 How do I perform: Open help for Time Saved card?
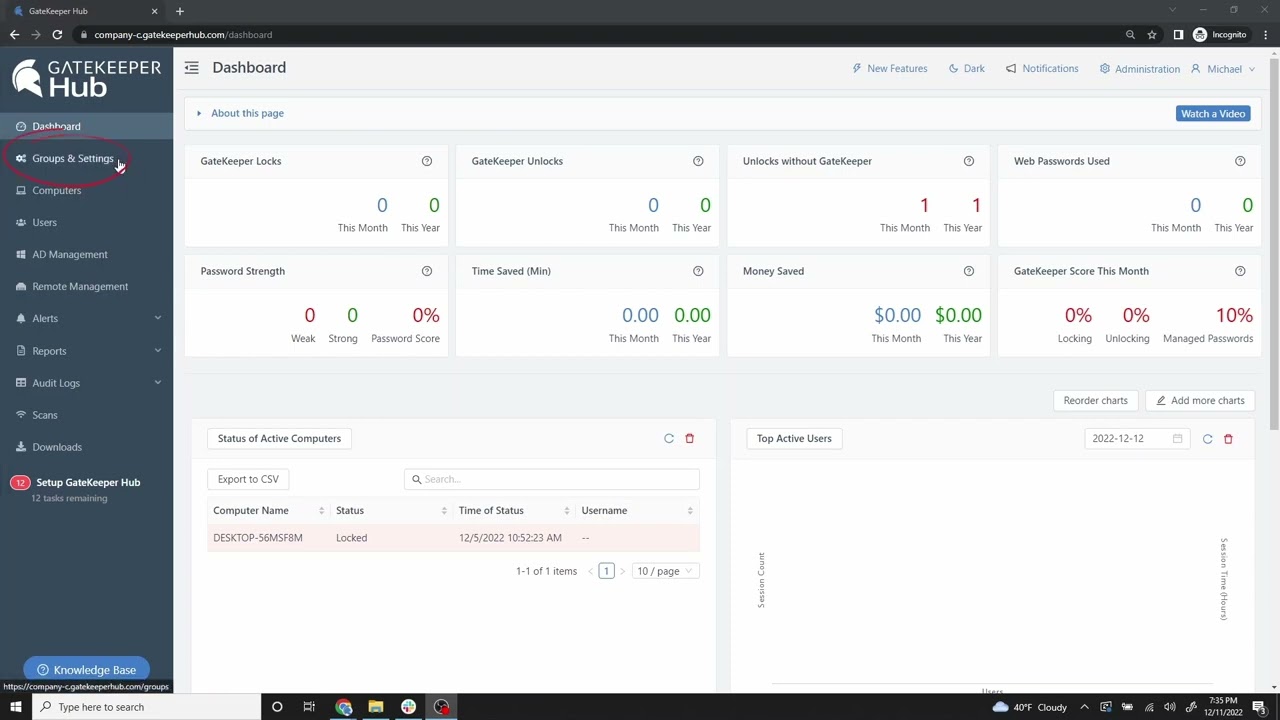tap(698, 271)
